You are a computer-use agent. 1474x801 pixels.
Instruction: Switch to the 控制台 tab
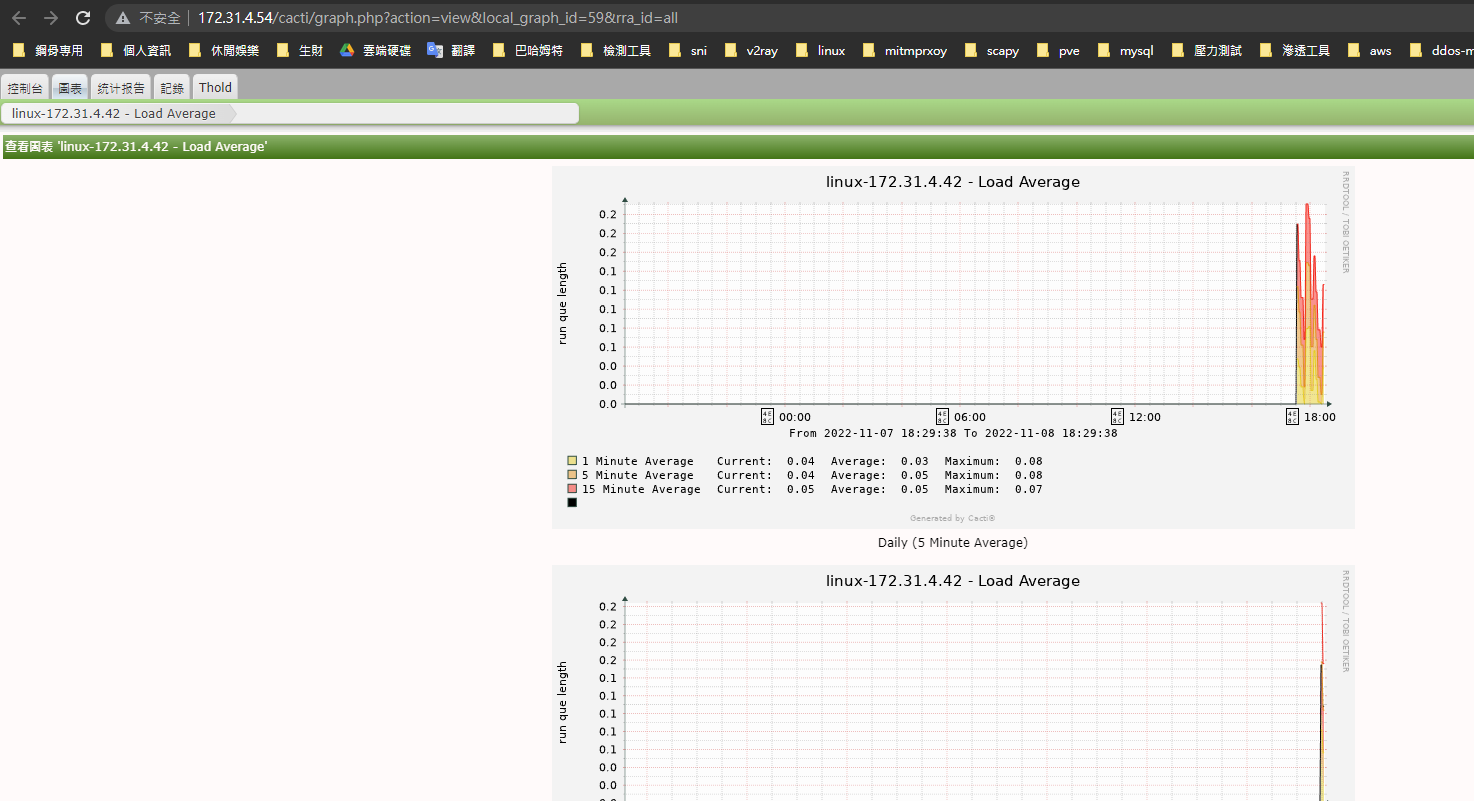point(25,88)
